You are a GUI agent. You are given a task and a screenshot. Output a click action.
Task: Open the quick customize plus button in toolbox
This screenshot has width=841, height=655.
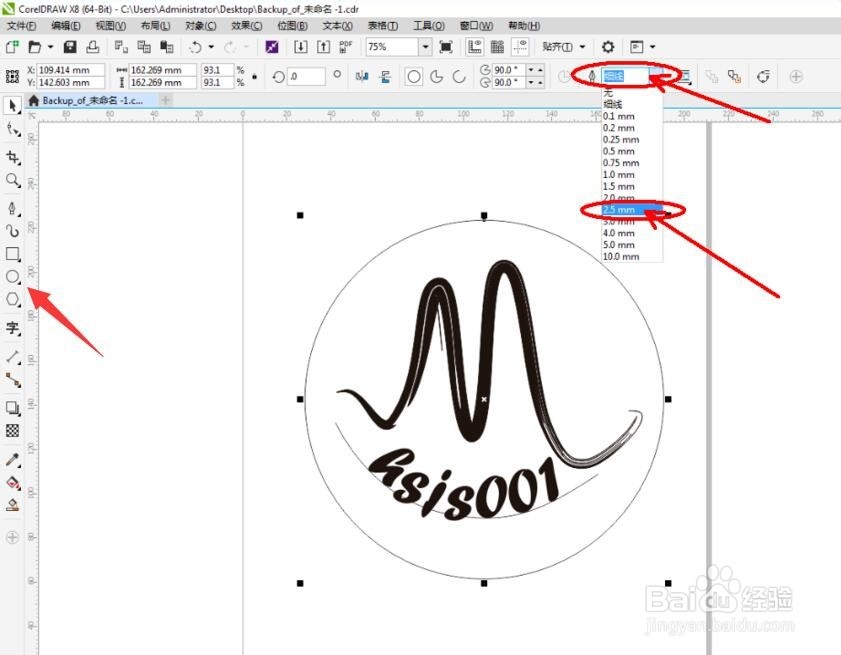pyautogui.click(x=12, y=538)
